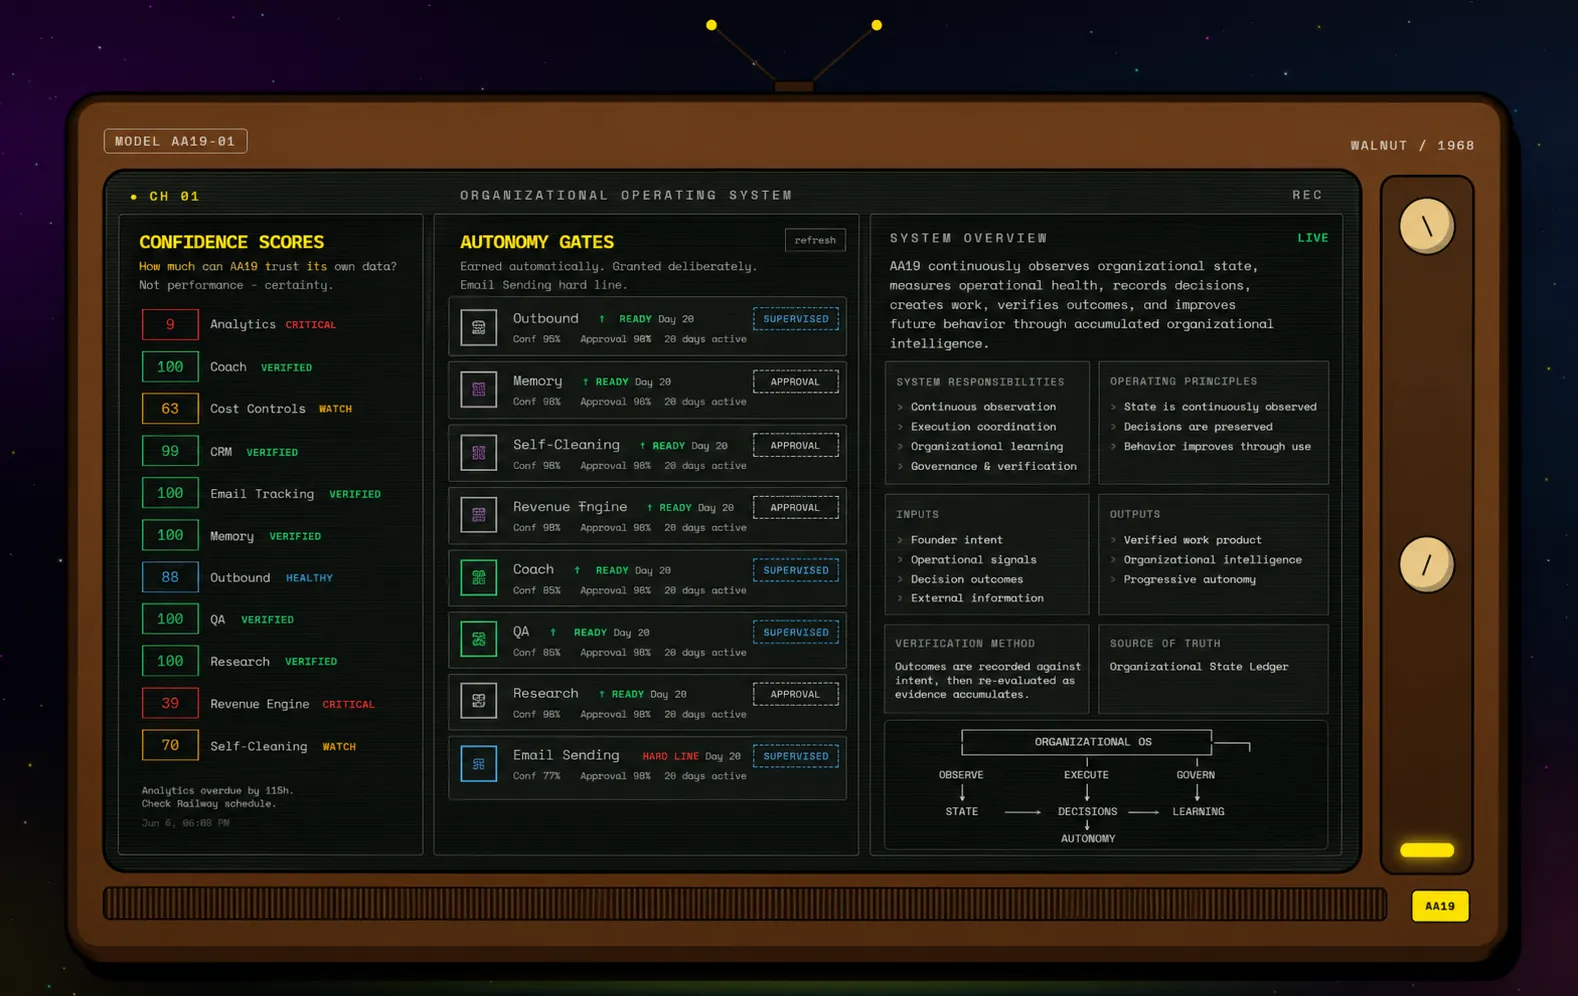The width and height of the screenshot is (1578, 996).
Task: Turn the upper TV dial knob
Action: 1426,226
